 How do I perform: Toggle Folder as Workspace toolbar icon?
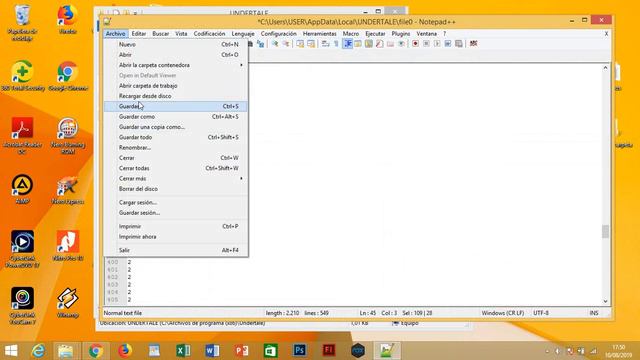pyautogui.click(x=390, y=44)
